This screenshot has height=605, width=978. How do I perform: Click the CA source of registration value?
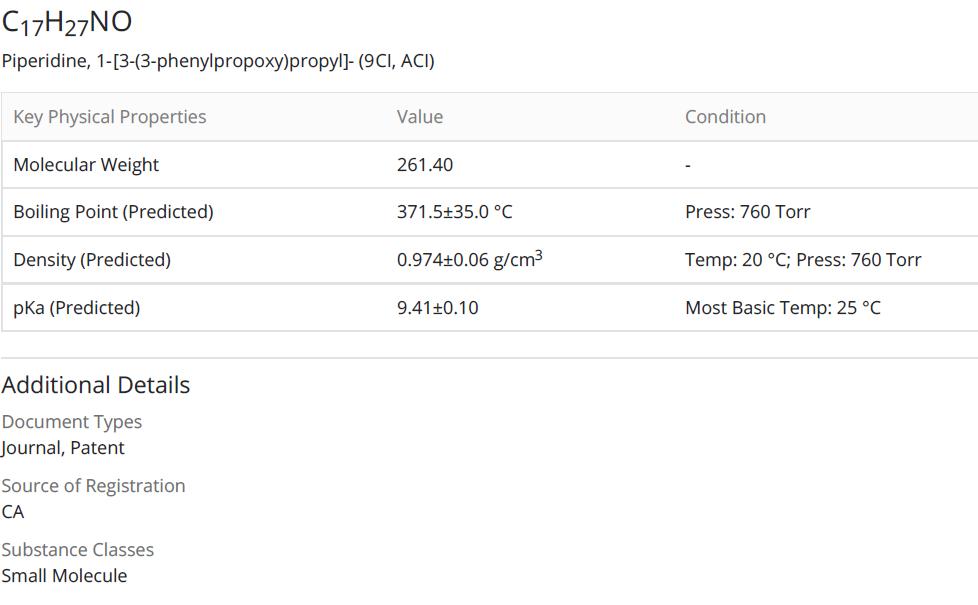coord(13,512)
